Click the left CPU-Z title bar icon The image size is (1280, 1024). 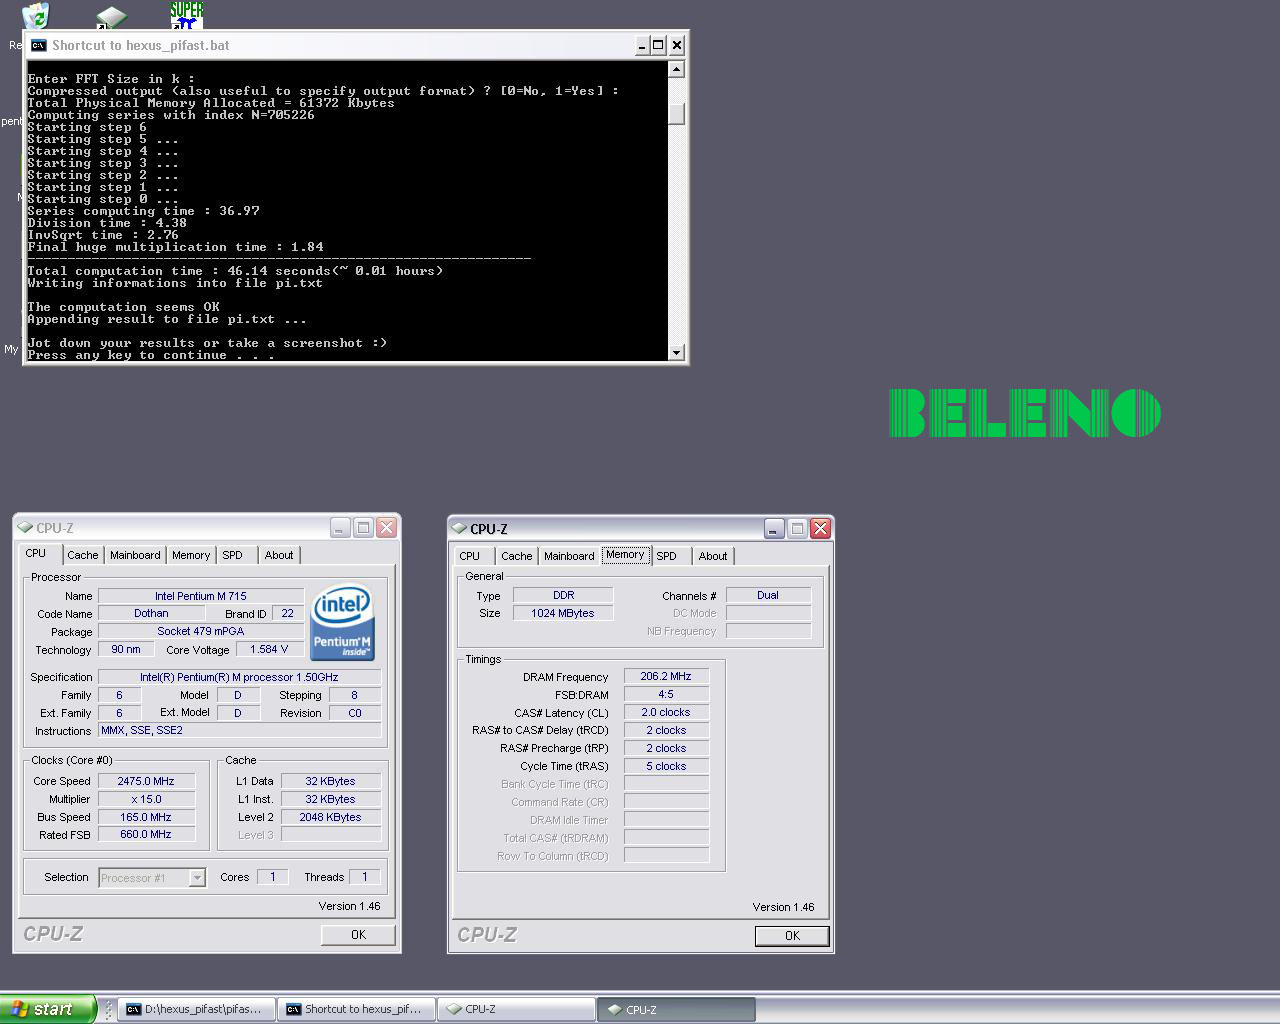25,527
